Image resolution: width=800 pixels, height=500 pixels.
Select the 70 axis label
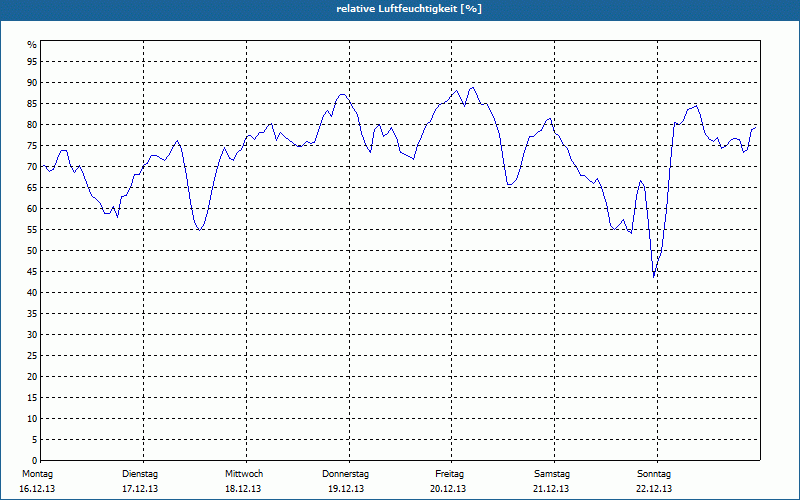[x=32, y=167]
